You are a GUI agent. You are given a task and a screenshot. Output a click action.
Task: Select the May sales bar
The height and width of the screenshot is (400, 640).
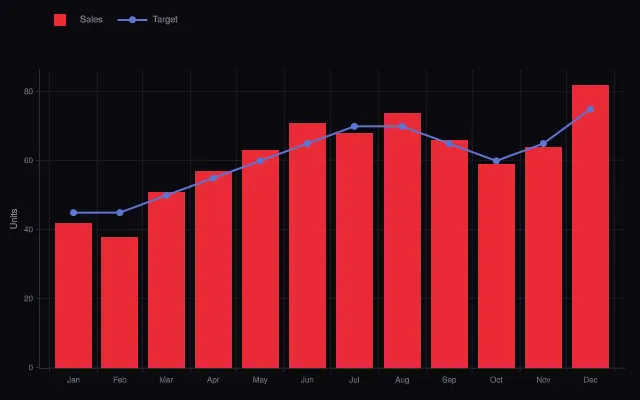pyautogui.click(x=260, y=259)
